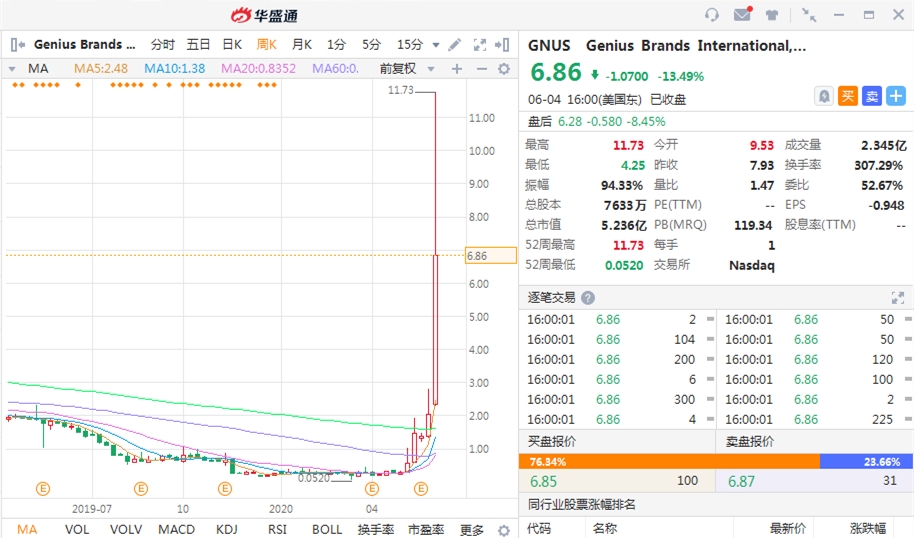Set price alert bell icon
The image size is (914, 538).
pos(824,96)
